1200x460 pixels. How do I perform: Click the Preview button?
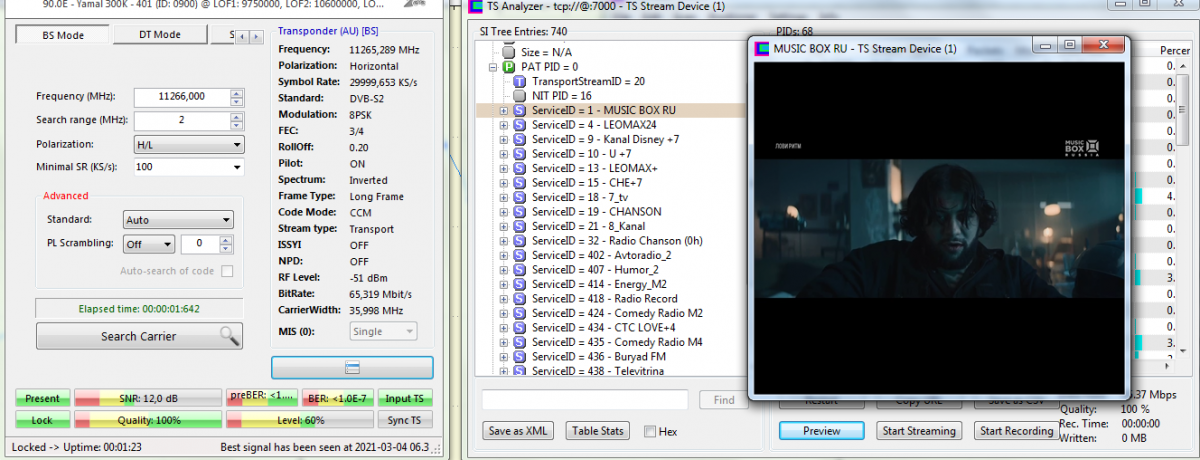coord(821,431)
